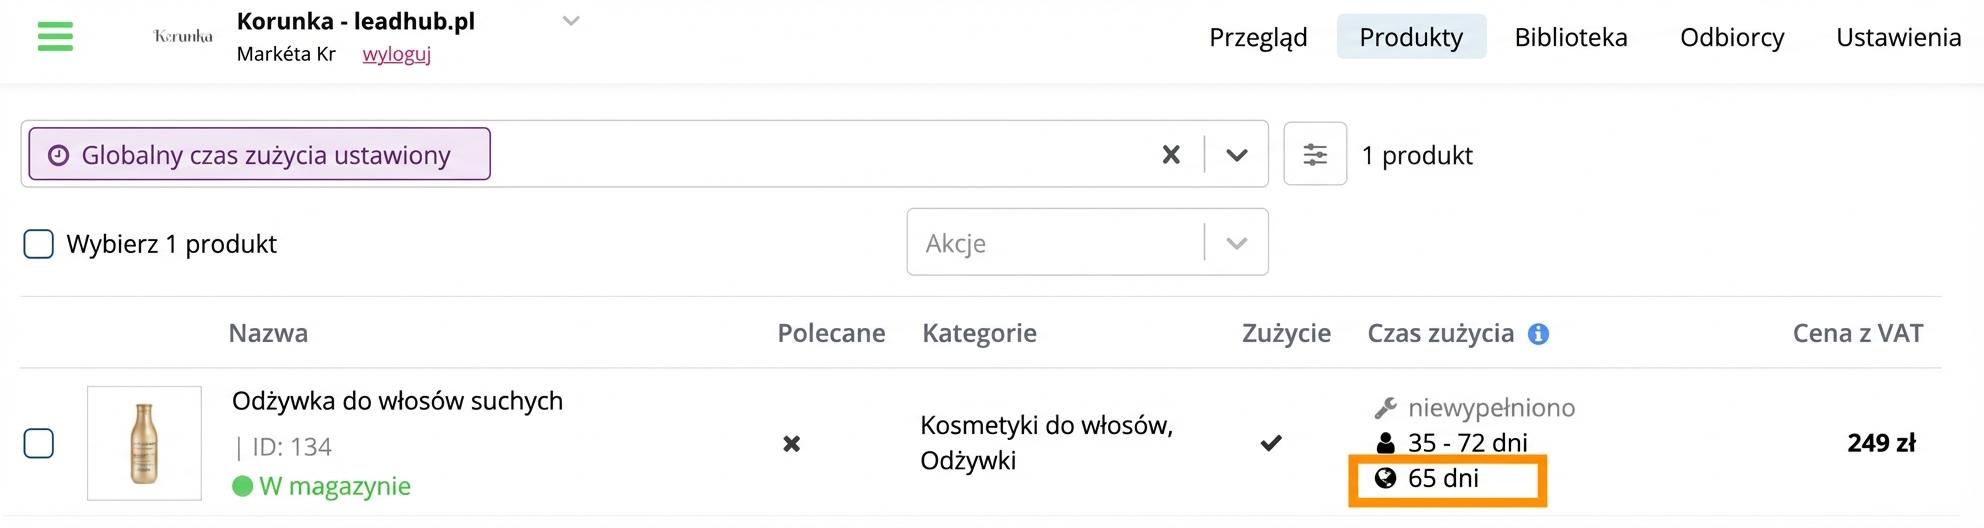Click the Zużycie checkmark icon
This screenshot has height=528, width=1984.
(1271, 443)
